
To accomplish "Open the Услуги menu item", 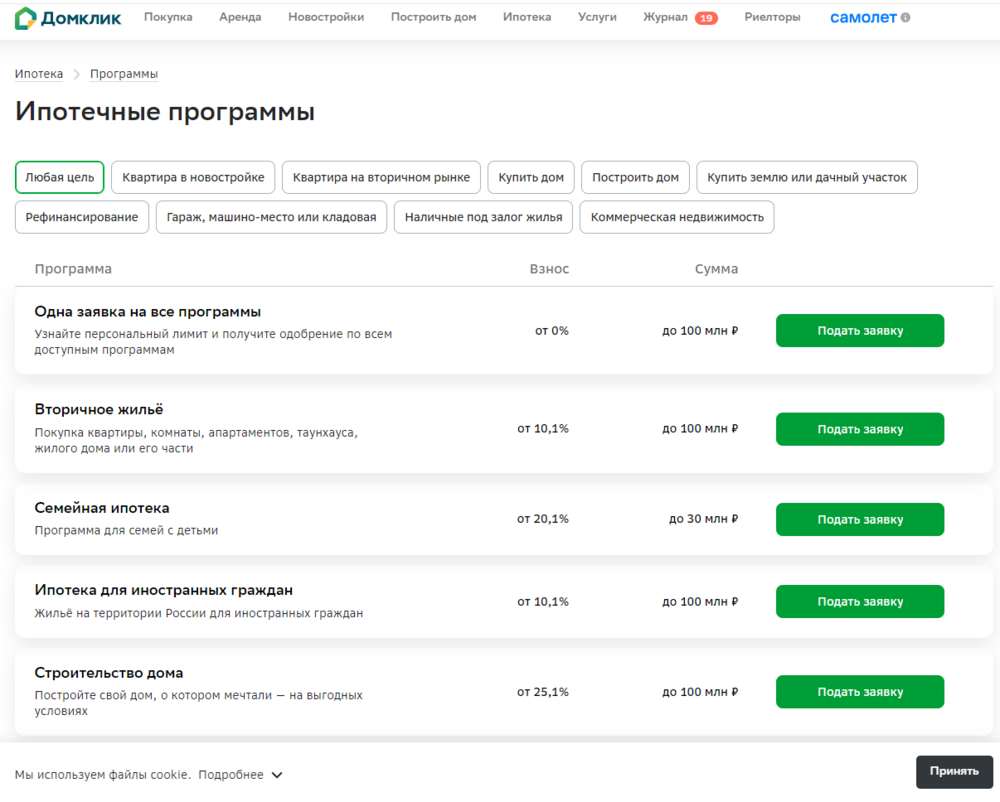I will 597,17.
